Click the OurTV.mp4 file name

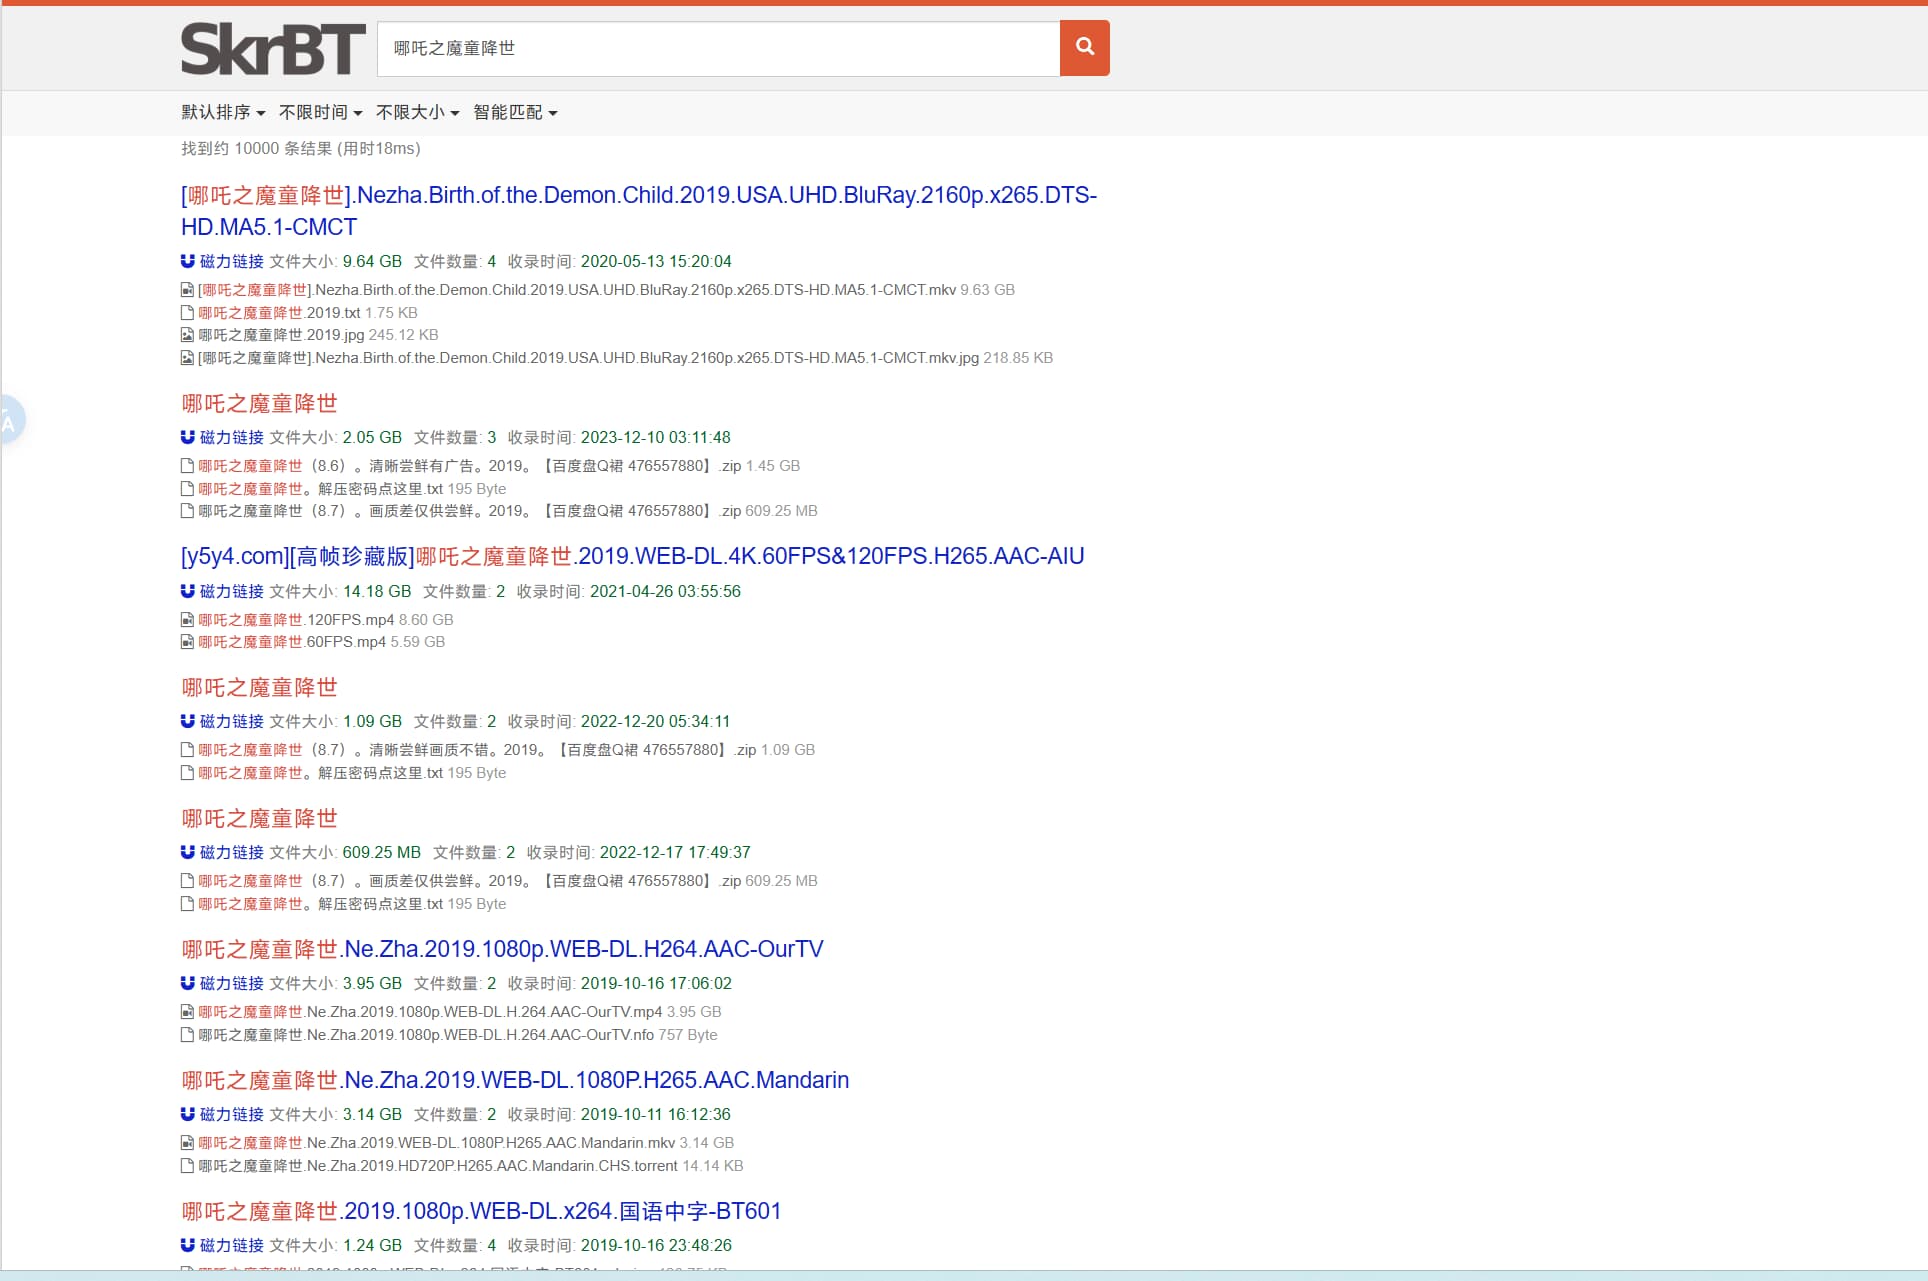(x=430, y=1012)
